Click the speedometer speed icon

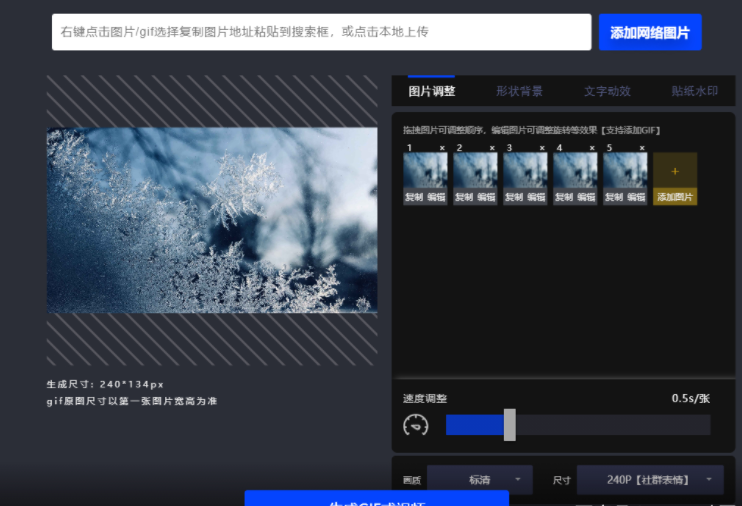click(x=416, y=425)
